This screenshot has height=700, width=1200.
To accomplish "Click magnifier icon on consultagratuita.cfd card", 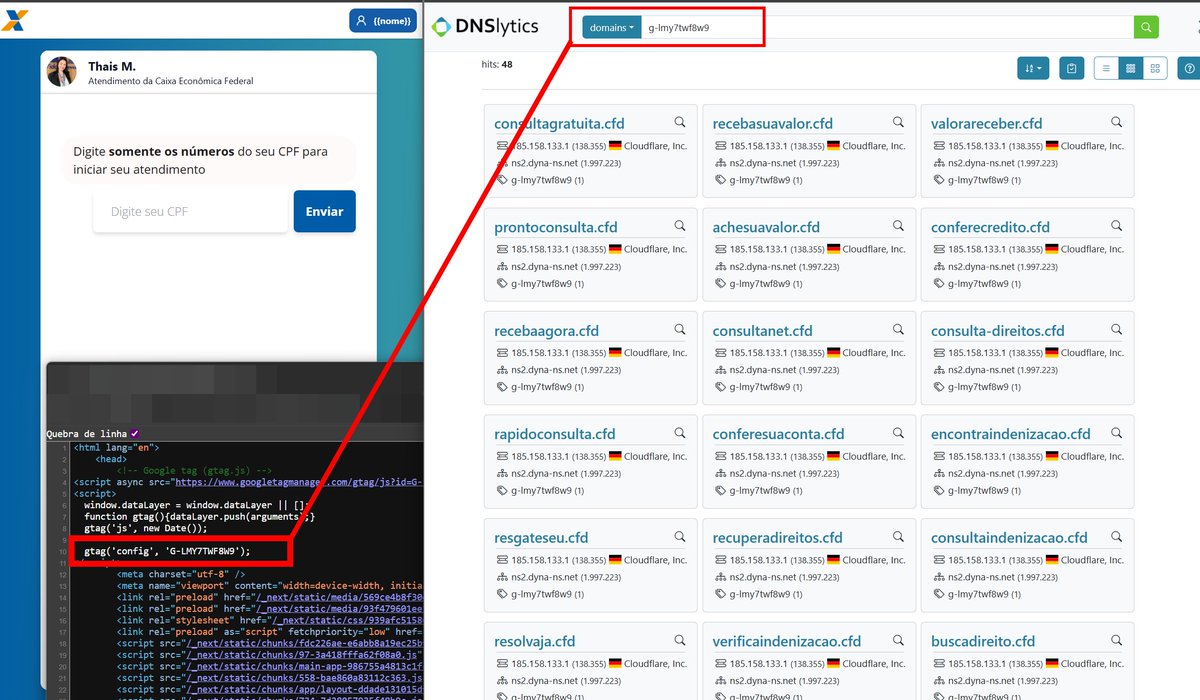I will pyautogui.click(x=680, y=122).
